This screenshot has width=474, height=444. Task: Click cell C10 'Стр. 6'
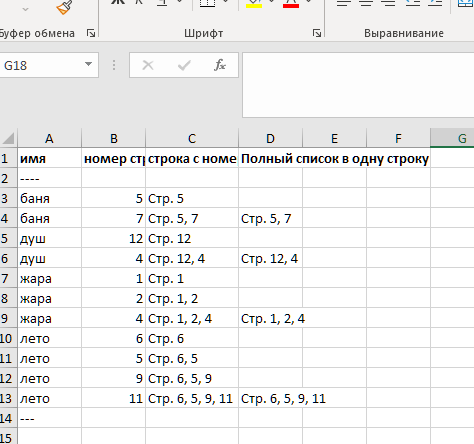(x=192, y=338)
